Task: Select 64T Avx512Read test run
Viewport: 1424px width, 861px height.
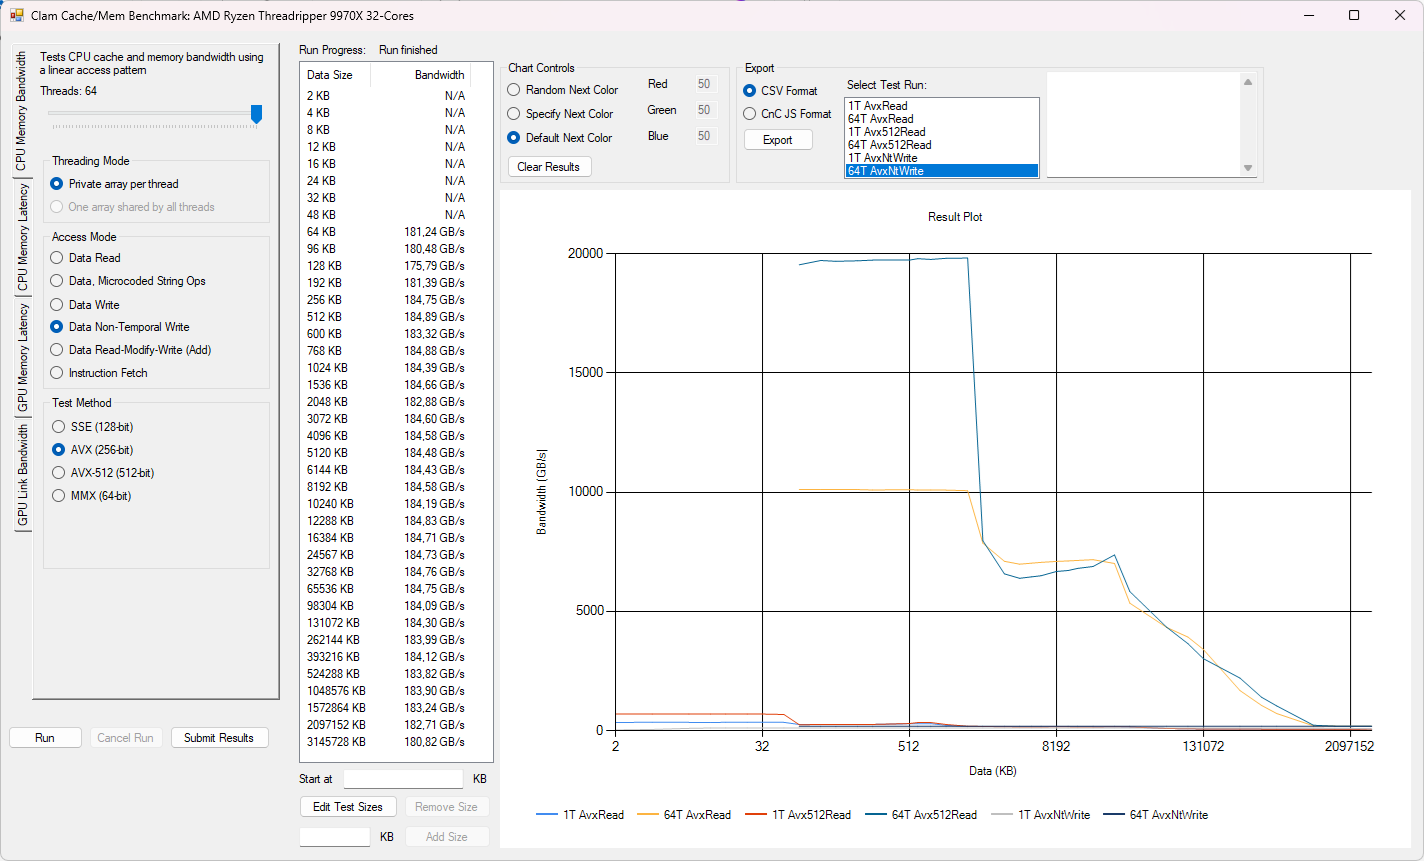Action: pos(941,145)
